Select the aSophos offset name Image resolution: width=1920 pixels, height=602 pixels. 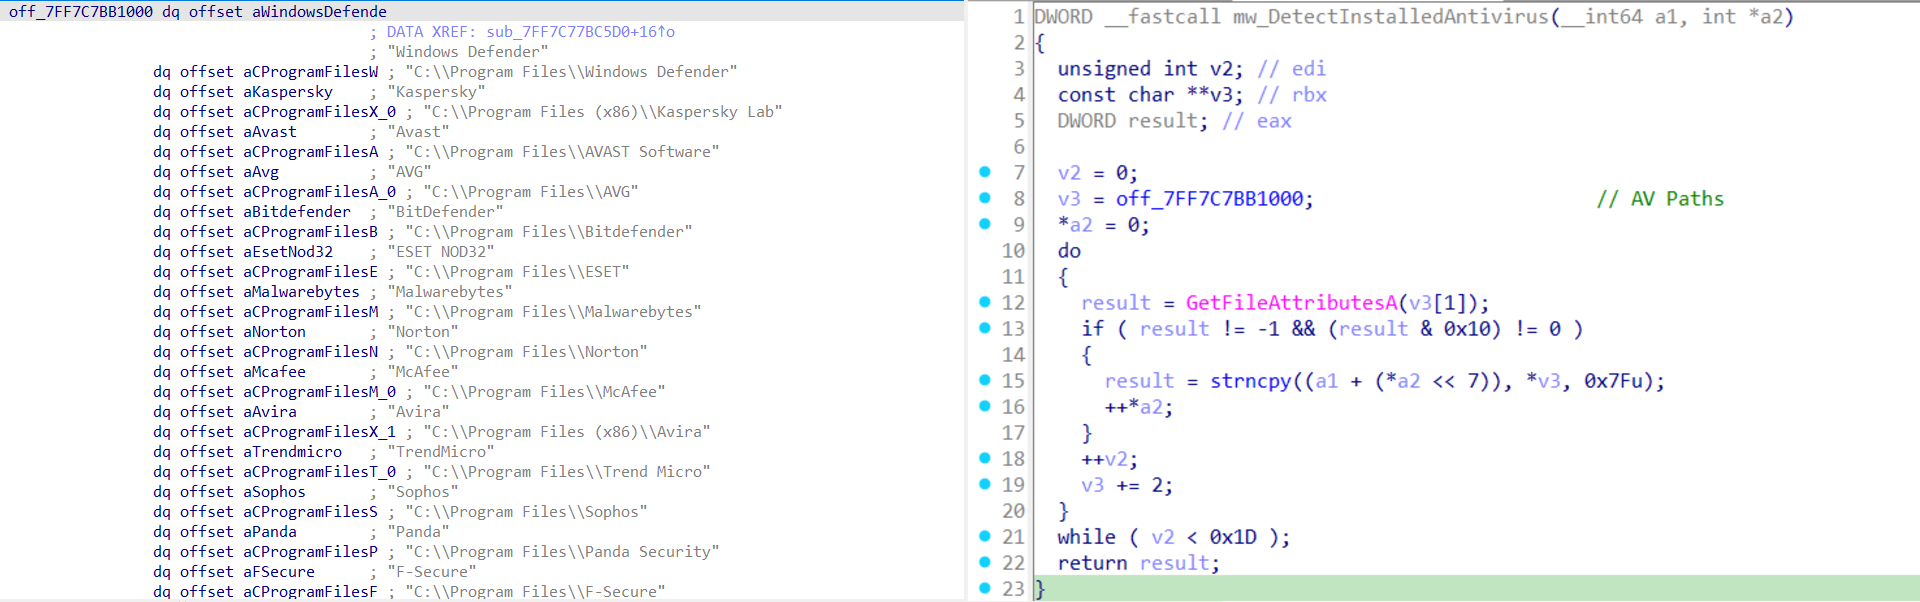[274, 492]
